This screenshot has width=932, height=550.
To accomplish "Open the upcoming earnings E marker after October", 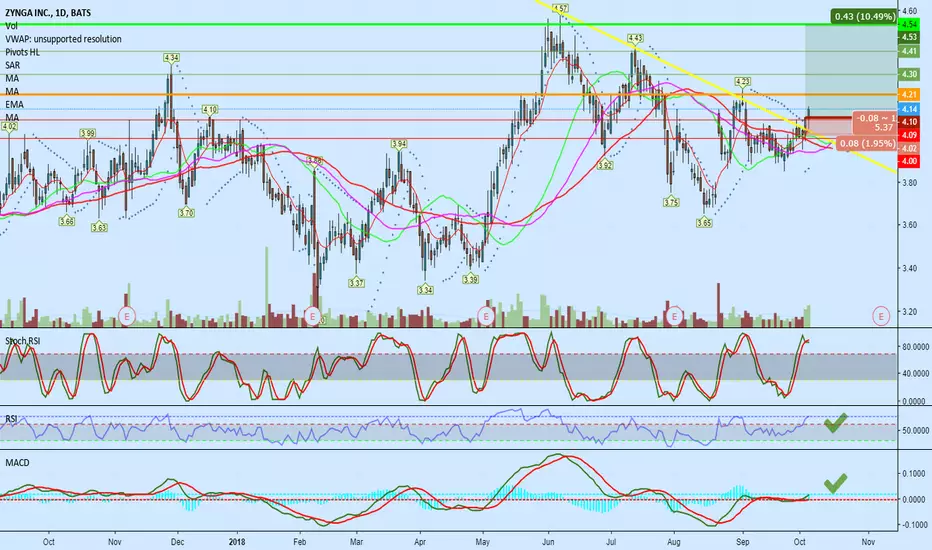I will [881, 316].
